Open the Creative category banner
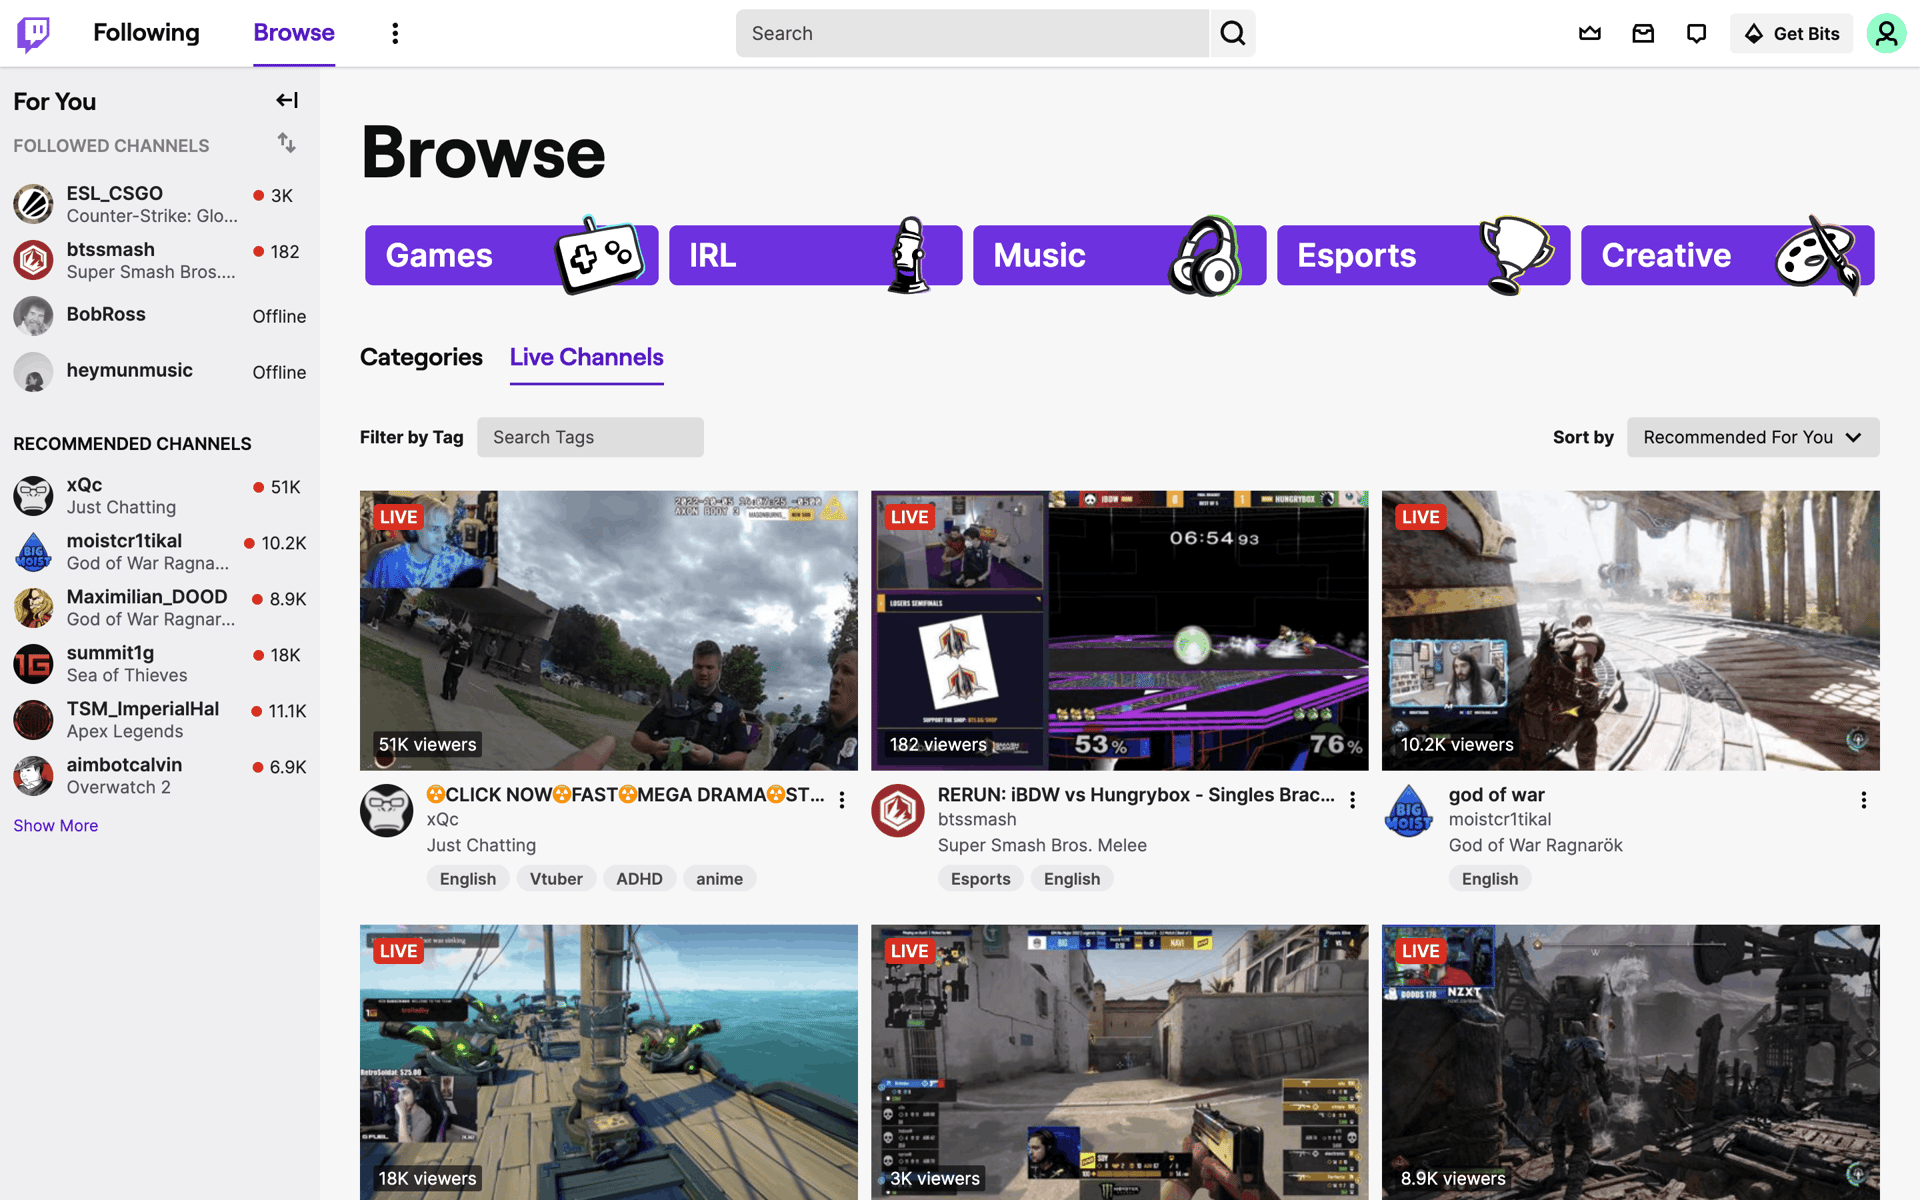Image resolution: width=1920 pixels, height=1200 pixels. coord(1727,255)
